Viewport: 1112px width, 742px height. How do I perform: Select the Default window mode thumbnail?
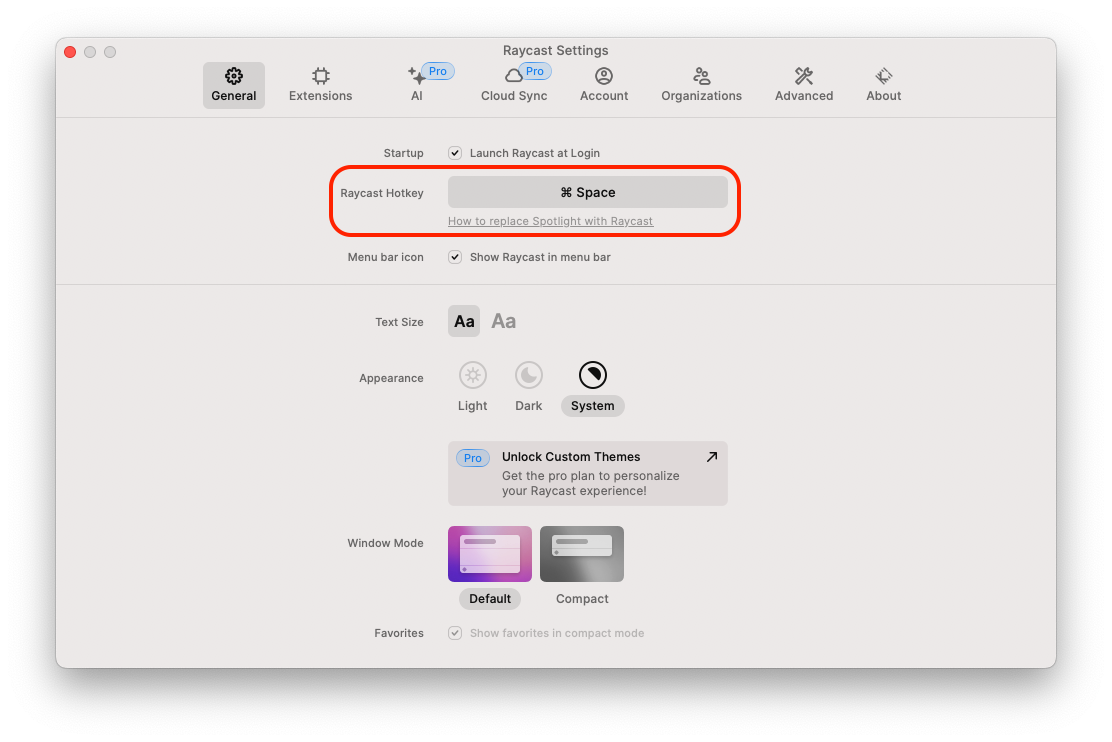pos(490,554)
